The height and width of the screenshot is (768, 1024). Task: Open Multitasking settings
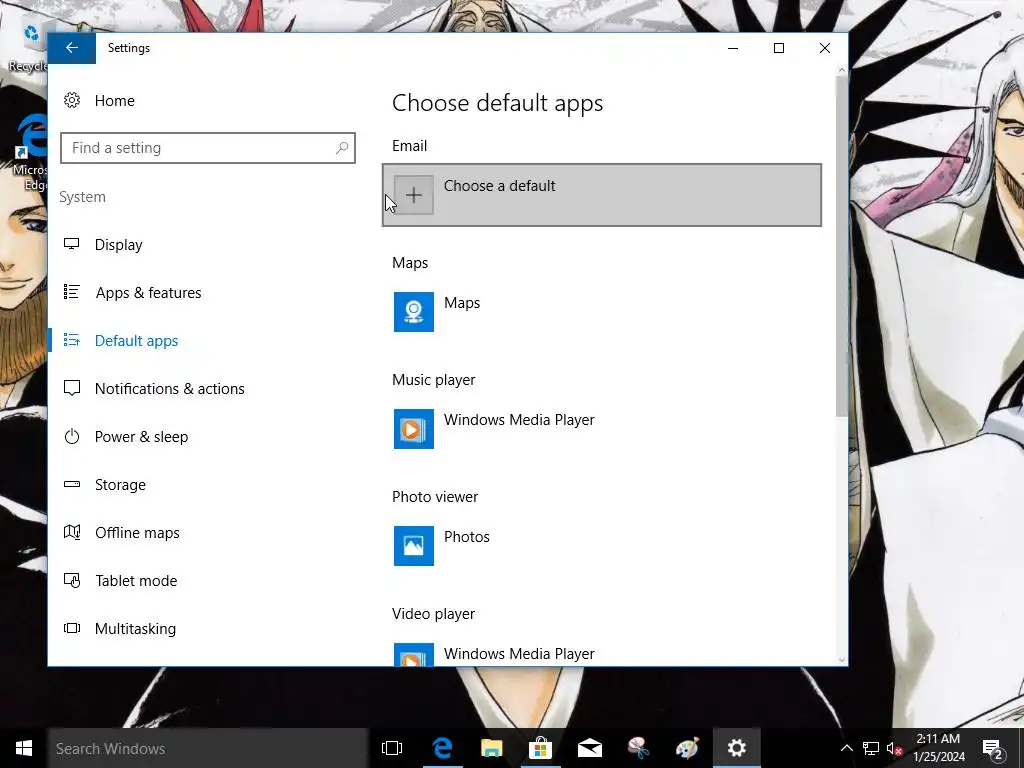(135, 629)
